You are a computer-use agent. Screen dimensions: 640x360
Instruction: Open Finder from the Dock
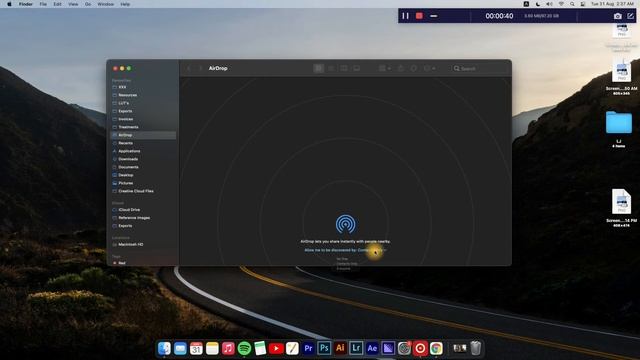[x=164, y=348]
